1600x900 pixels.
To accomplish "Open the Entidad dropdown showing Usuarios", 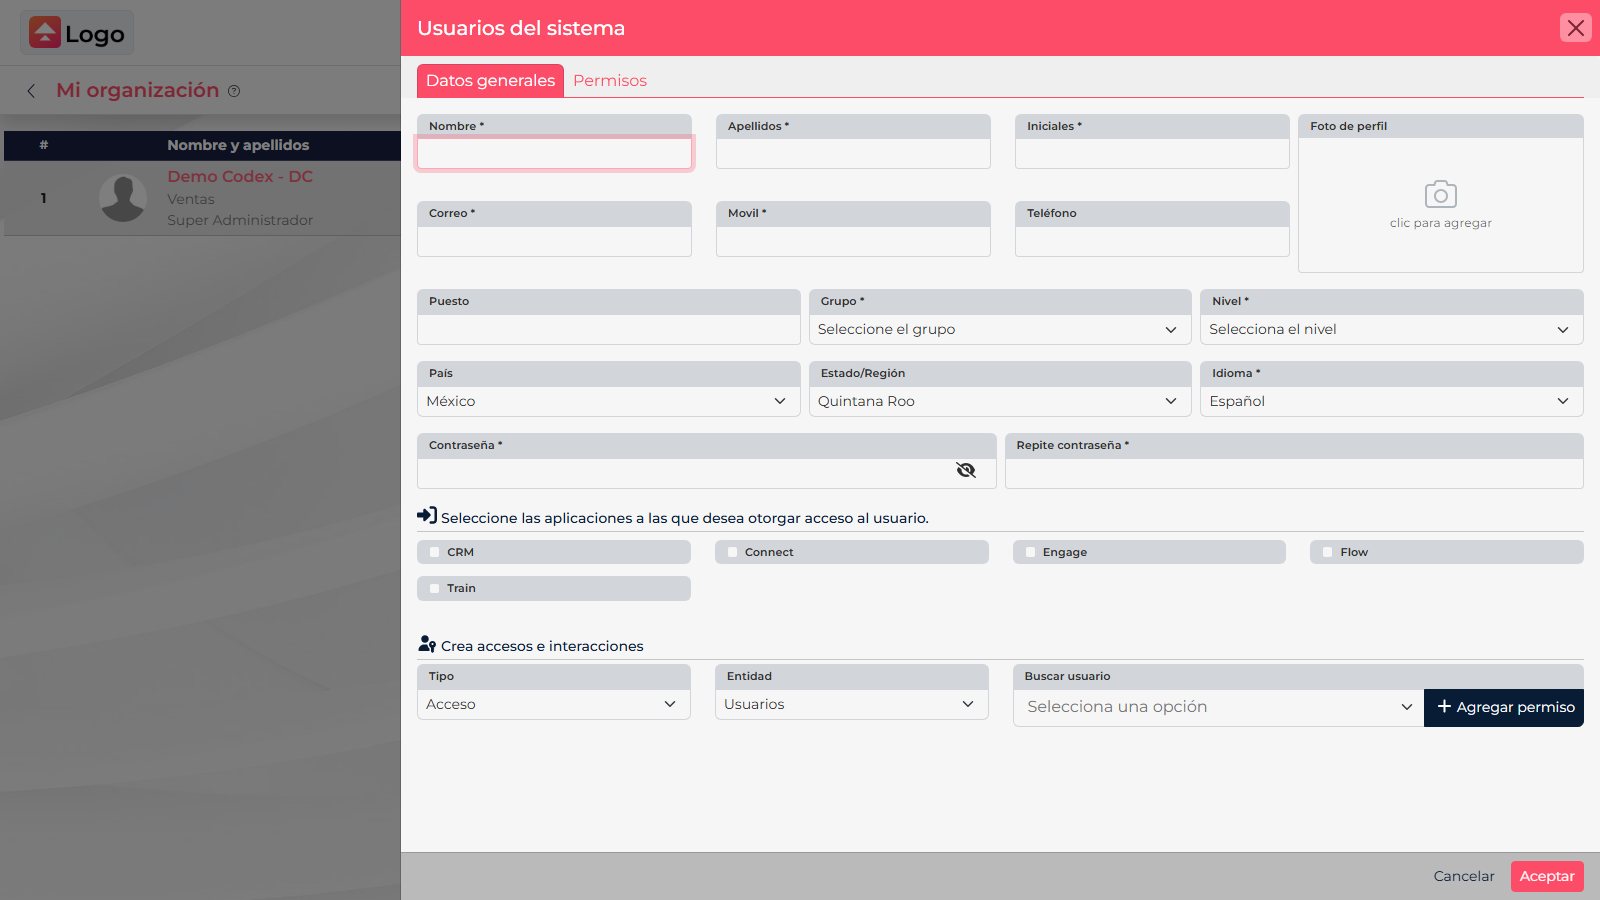I will point(851,705).
